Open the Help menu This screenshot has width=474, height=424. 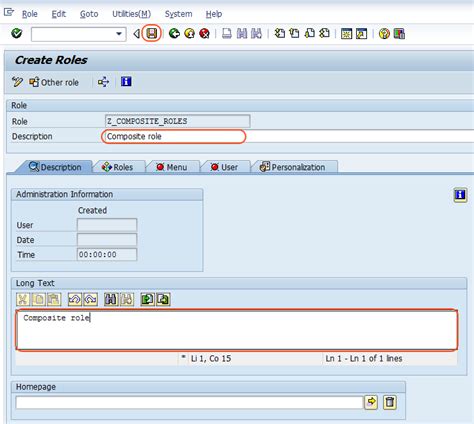click(x=214, y=14)
